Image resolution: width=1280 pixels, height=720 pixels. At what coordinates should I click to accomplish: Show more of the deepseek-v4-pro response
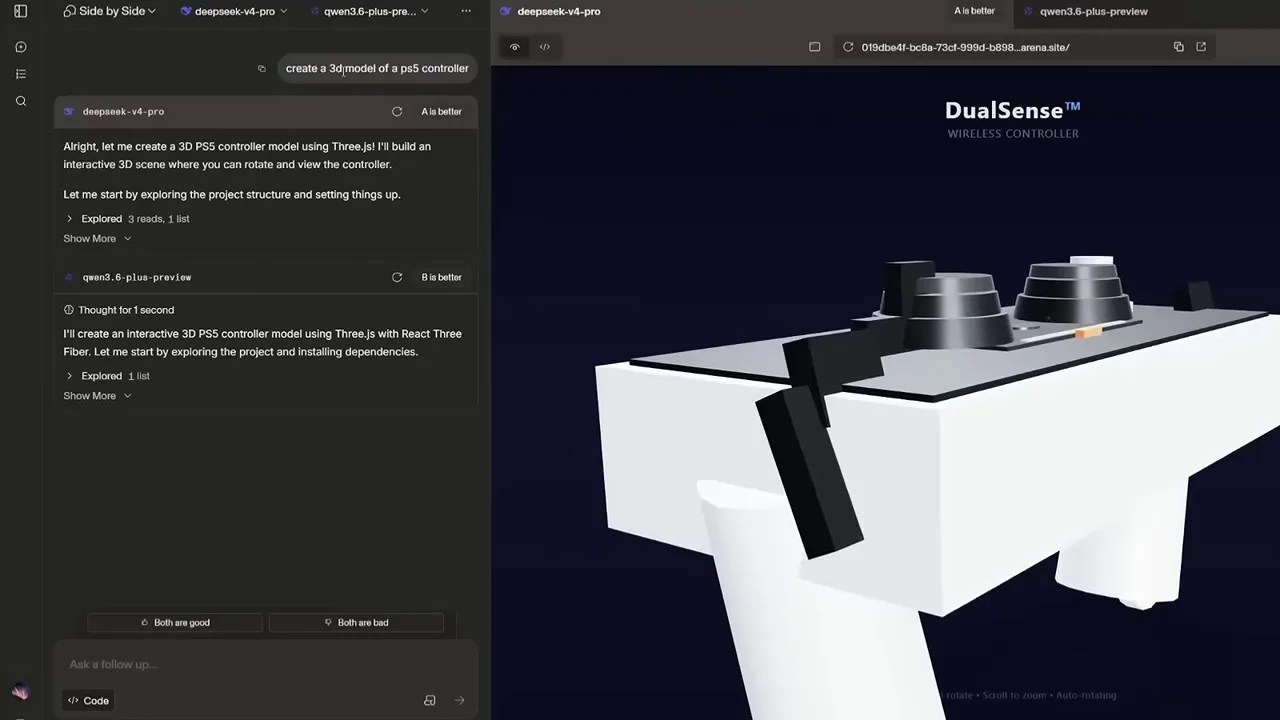point(97,239)
